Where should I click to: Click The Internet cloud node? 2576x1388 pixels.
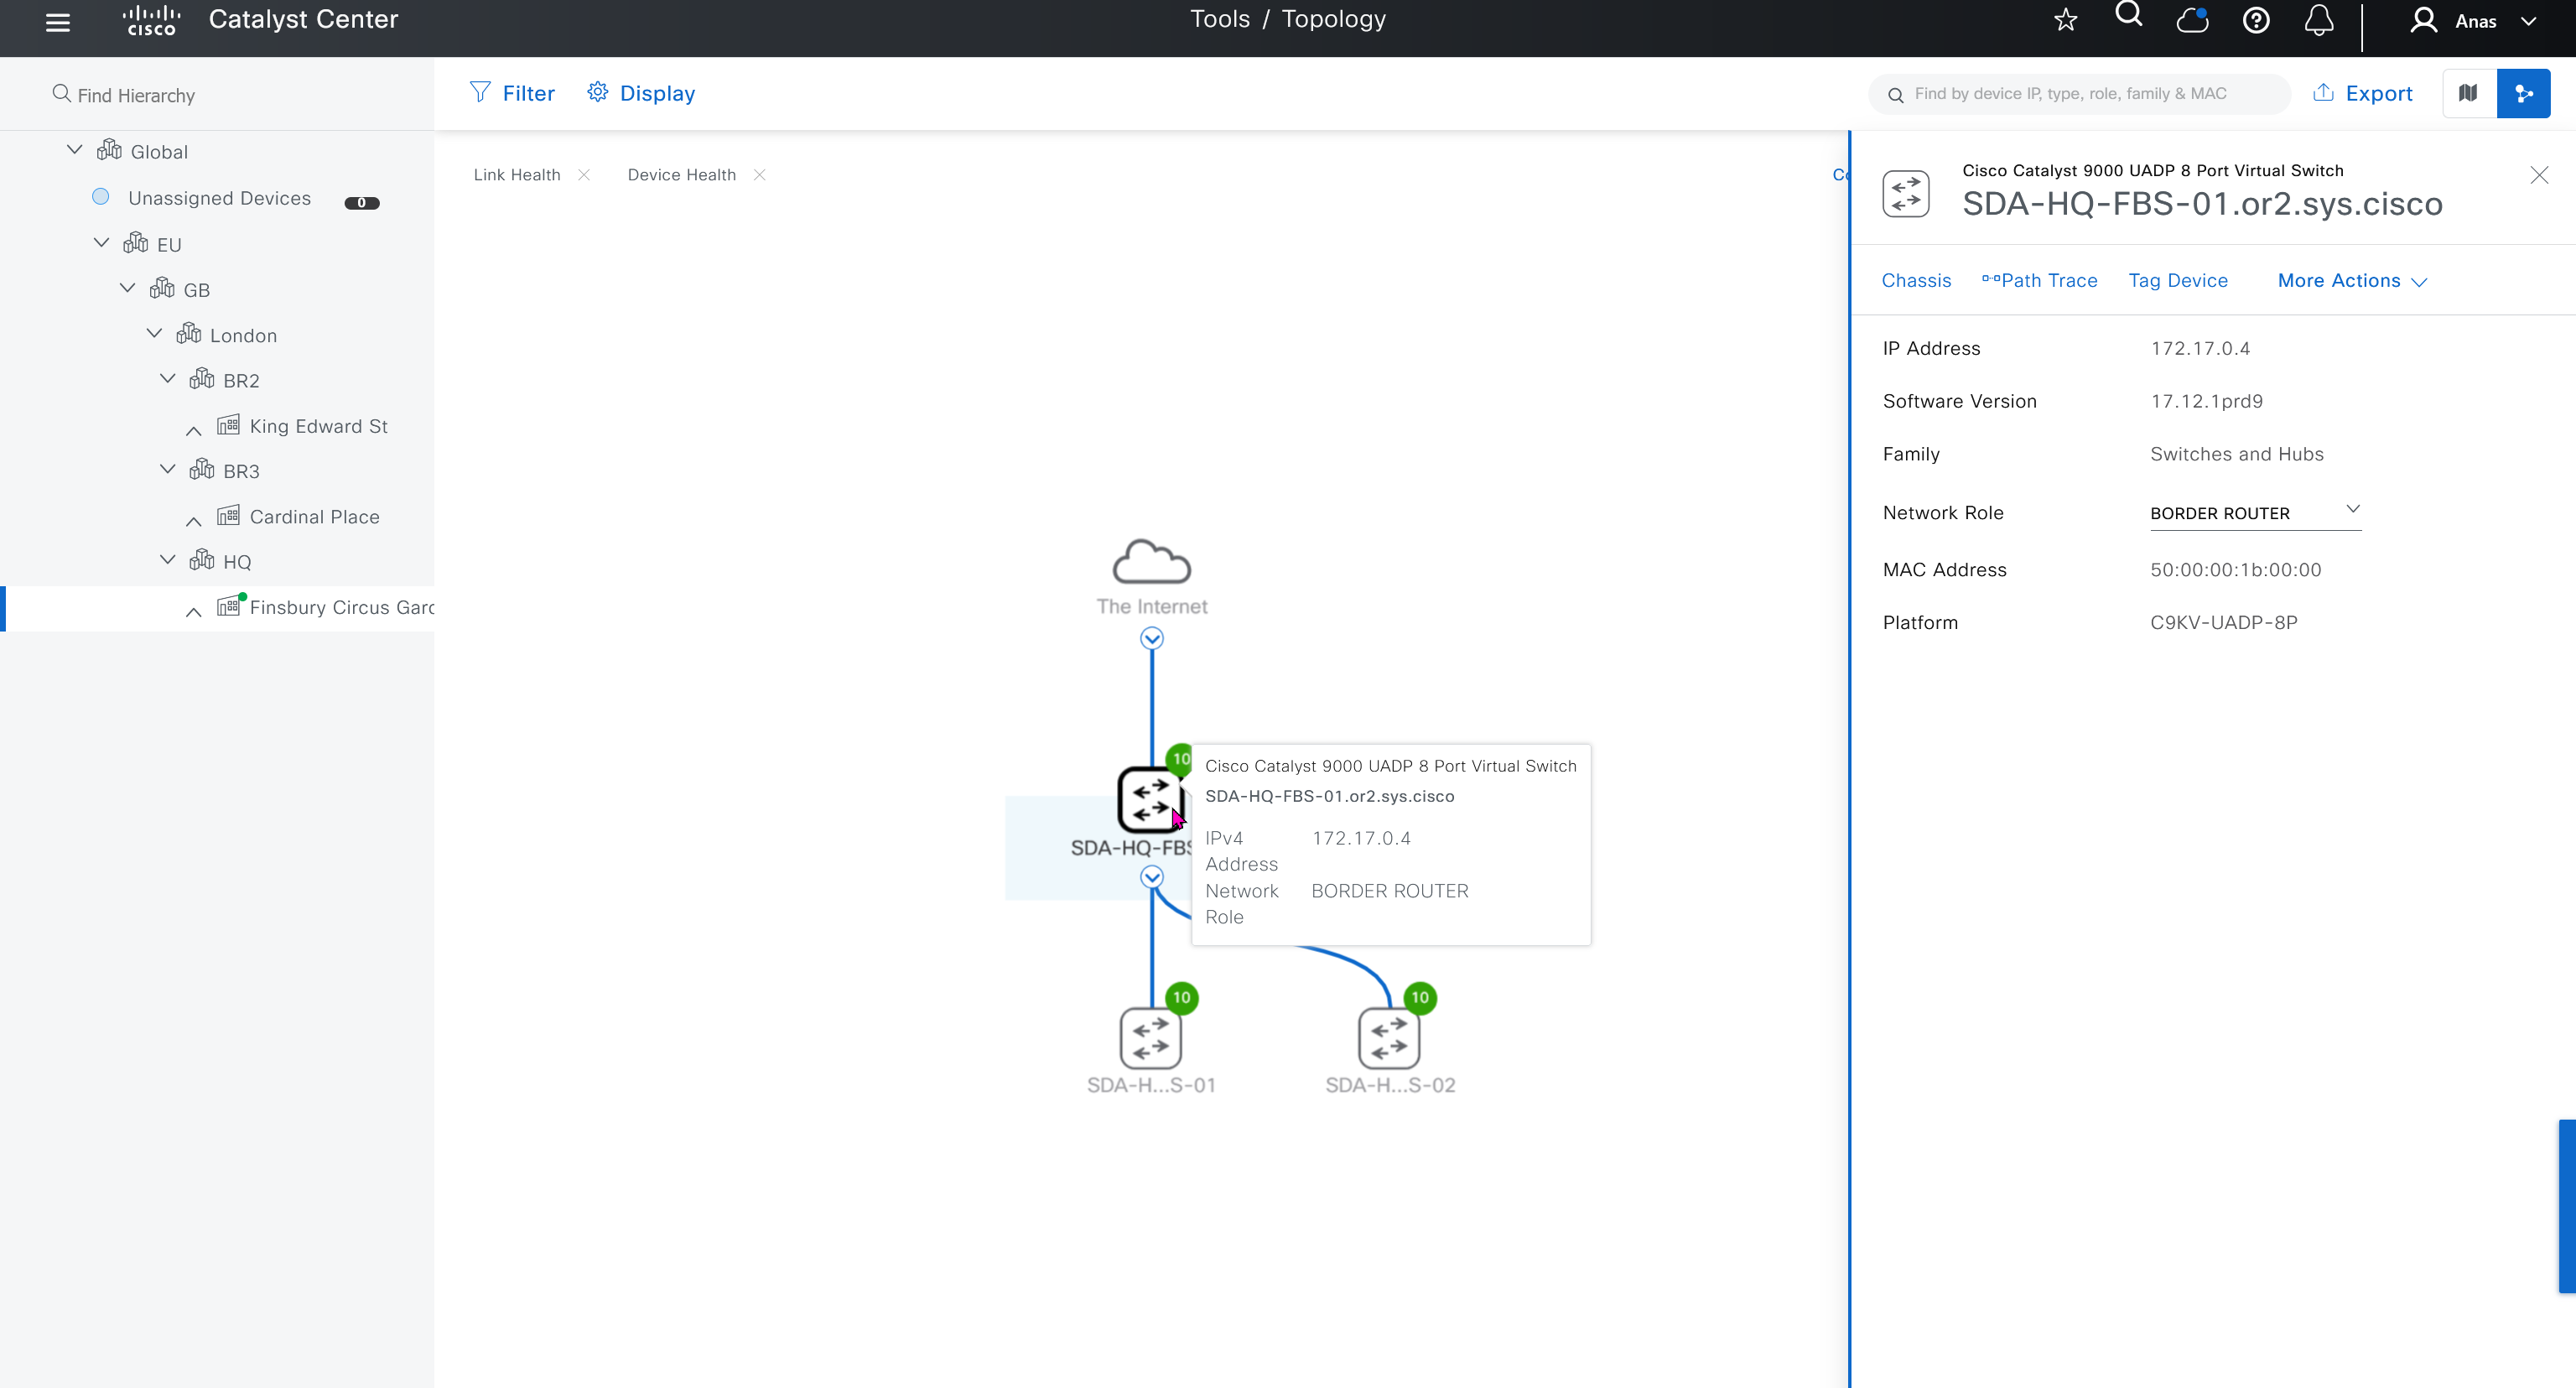[1151, 563]
